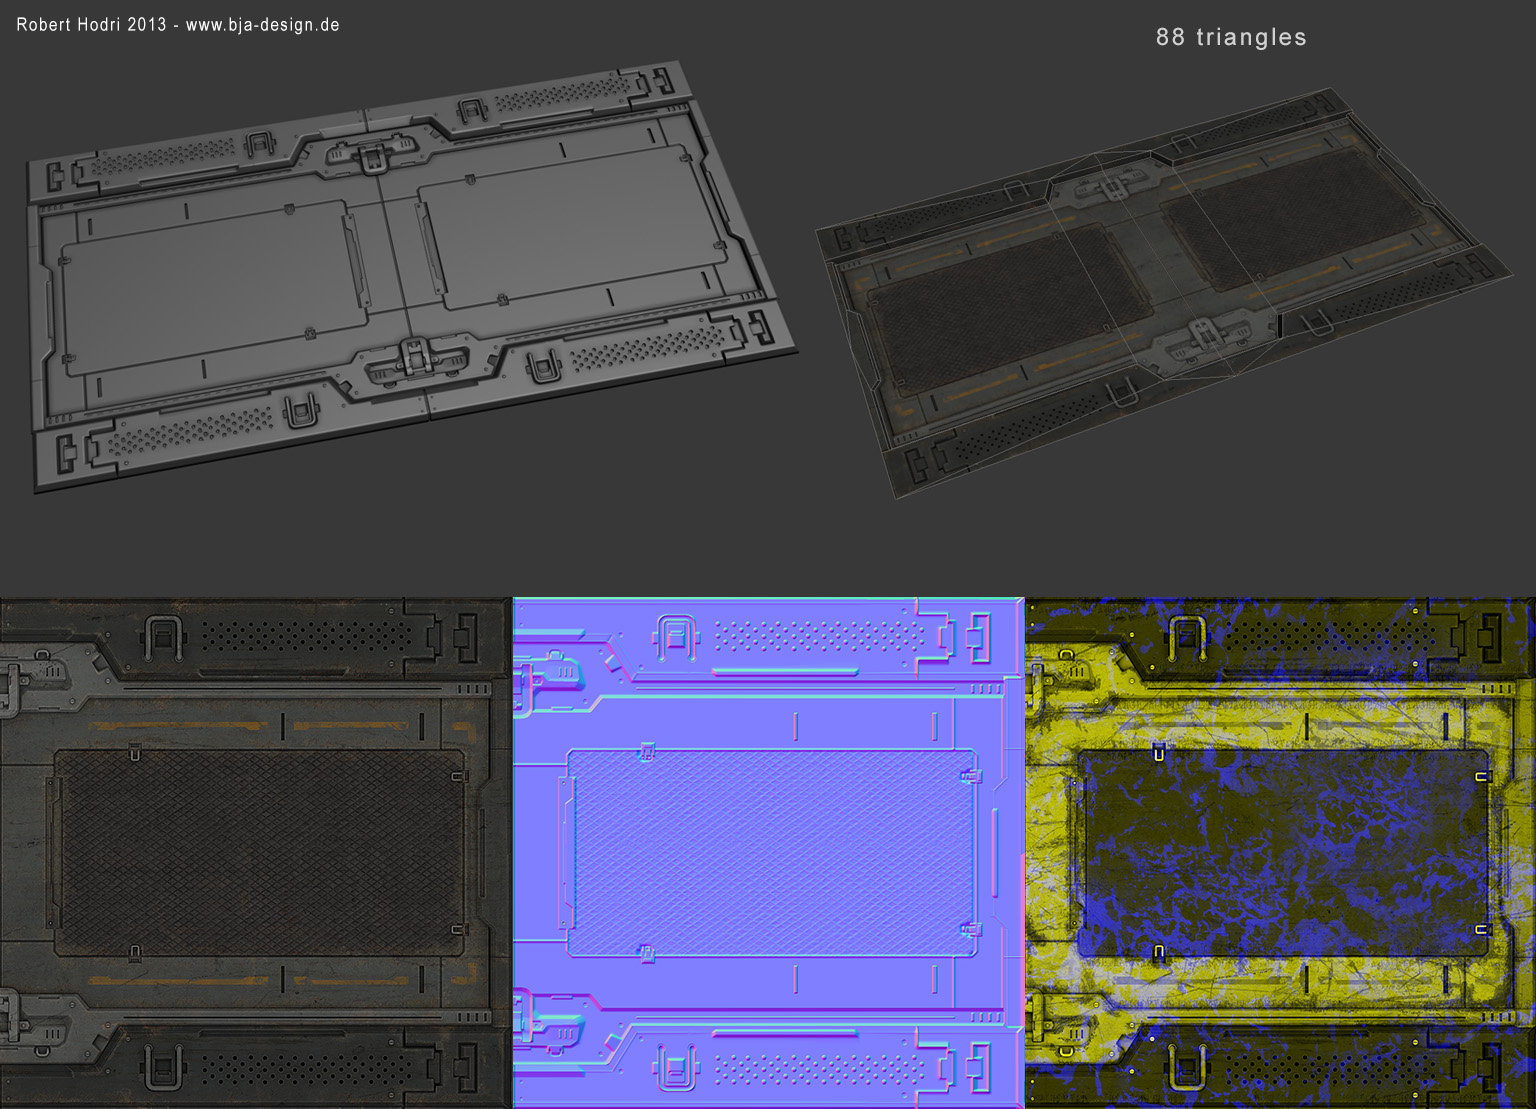Click the "88 triangles" label

(1231, 37)
